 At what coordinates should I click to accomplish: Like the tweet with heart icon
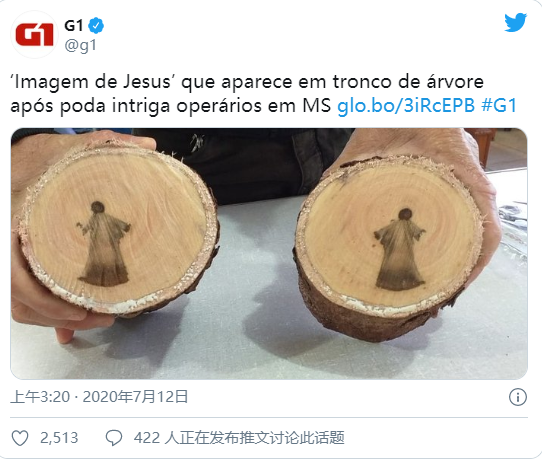[x=20, y=438]
